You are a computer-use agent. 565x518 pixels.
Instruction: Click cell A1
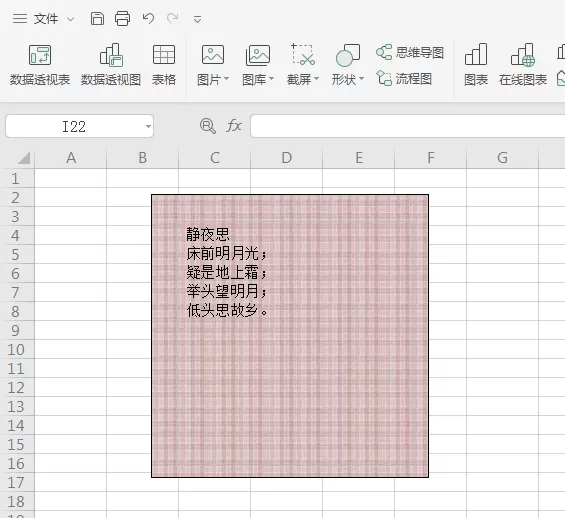click(71, 178)
